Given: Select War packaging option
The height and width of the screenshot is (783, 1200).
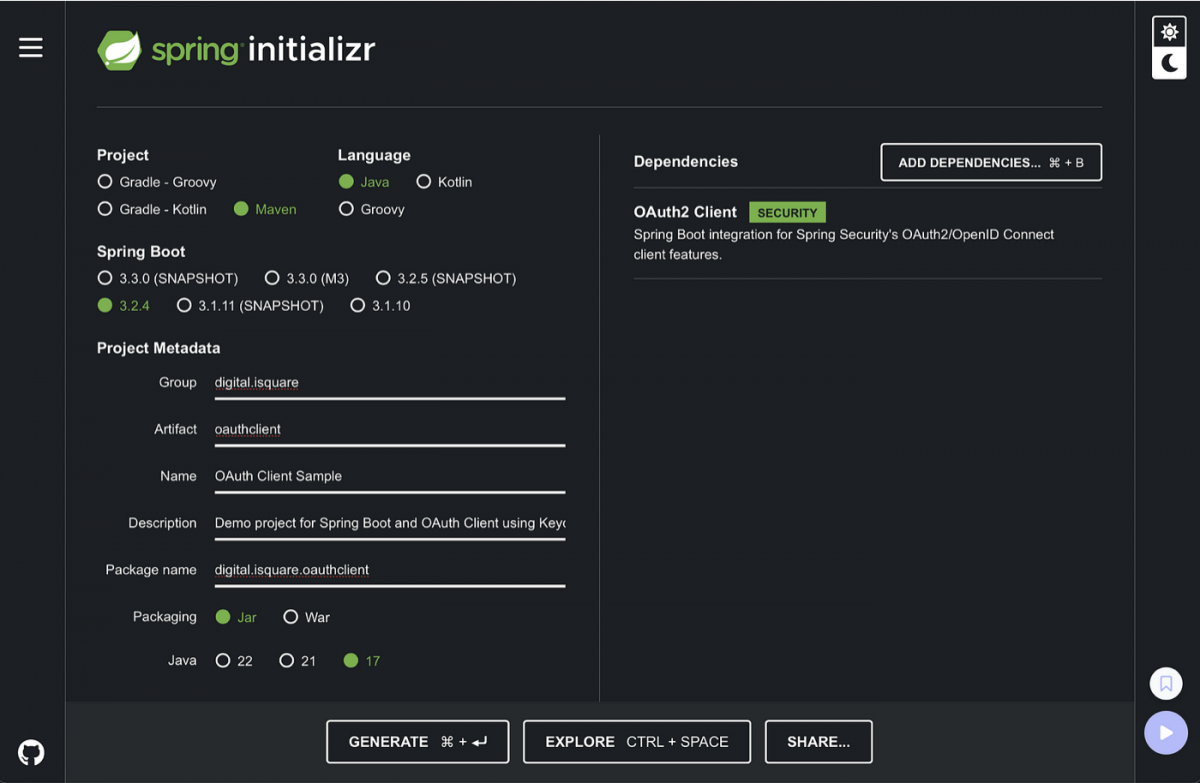Looking at the screenshot, I should pyautogui.click(x=291, y=617).
